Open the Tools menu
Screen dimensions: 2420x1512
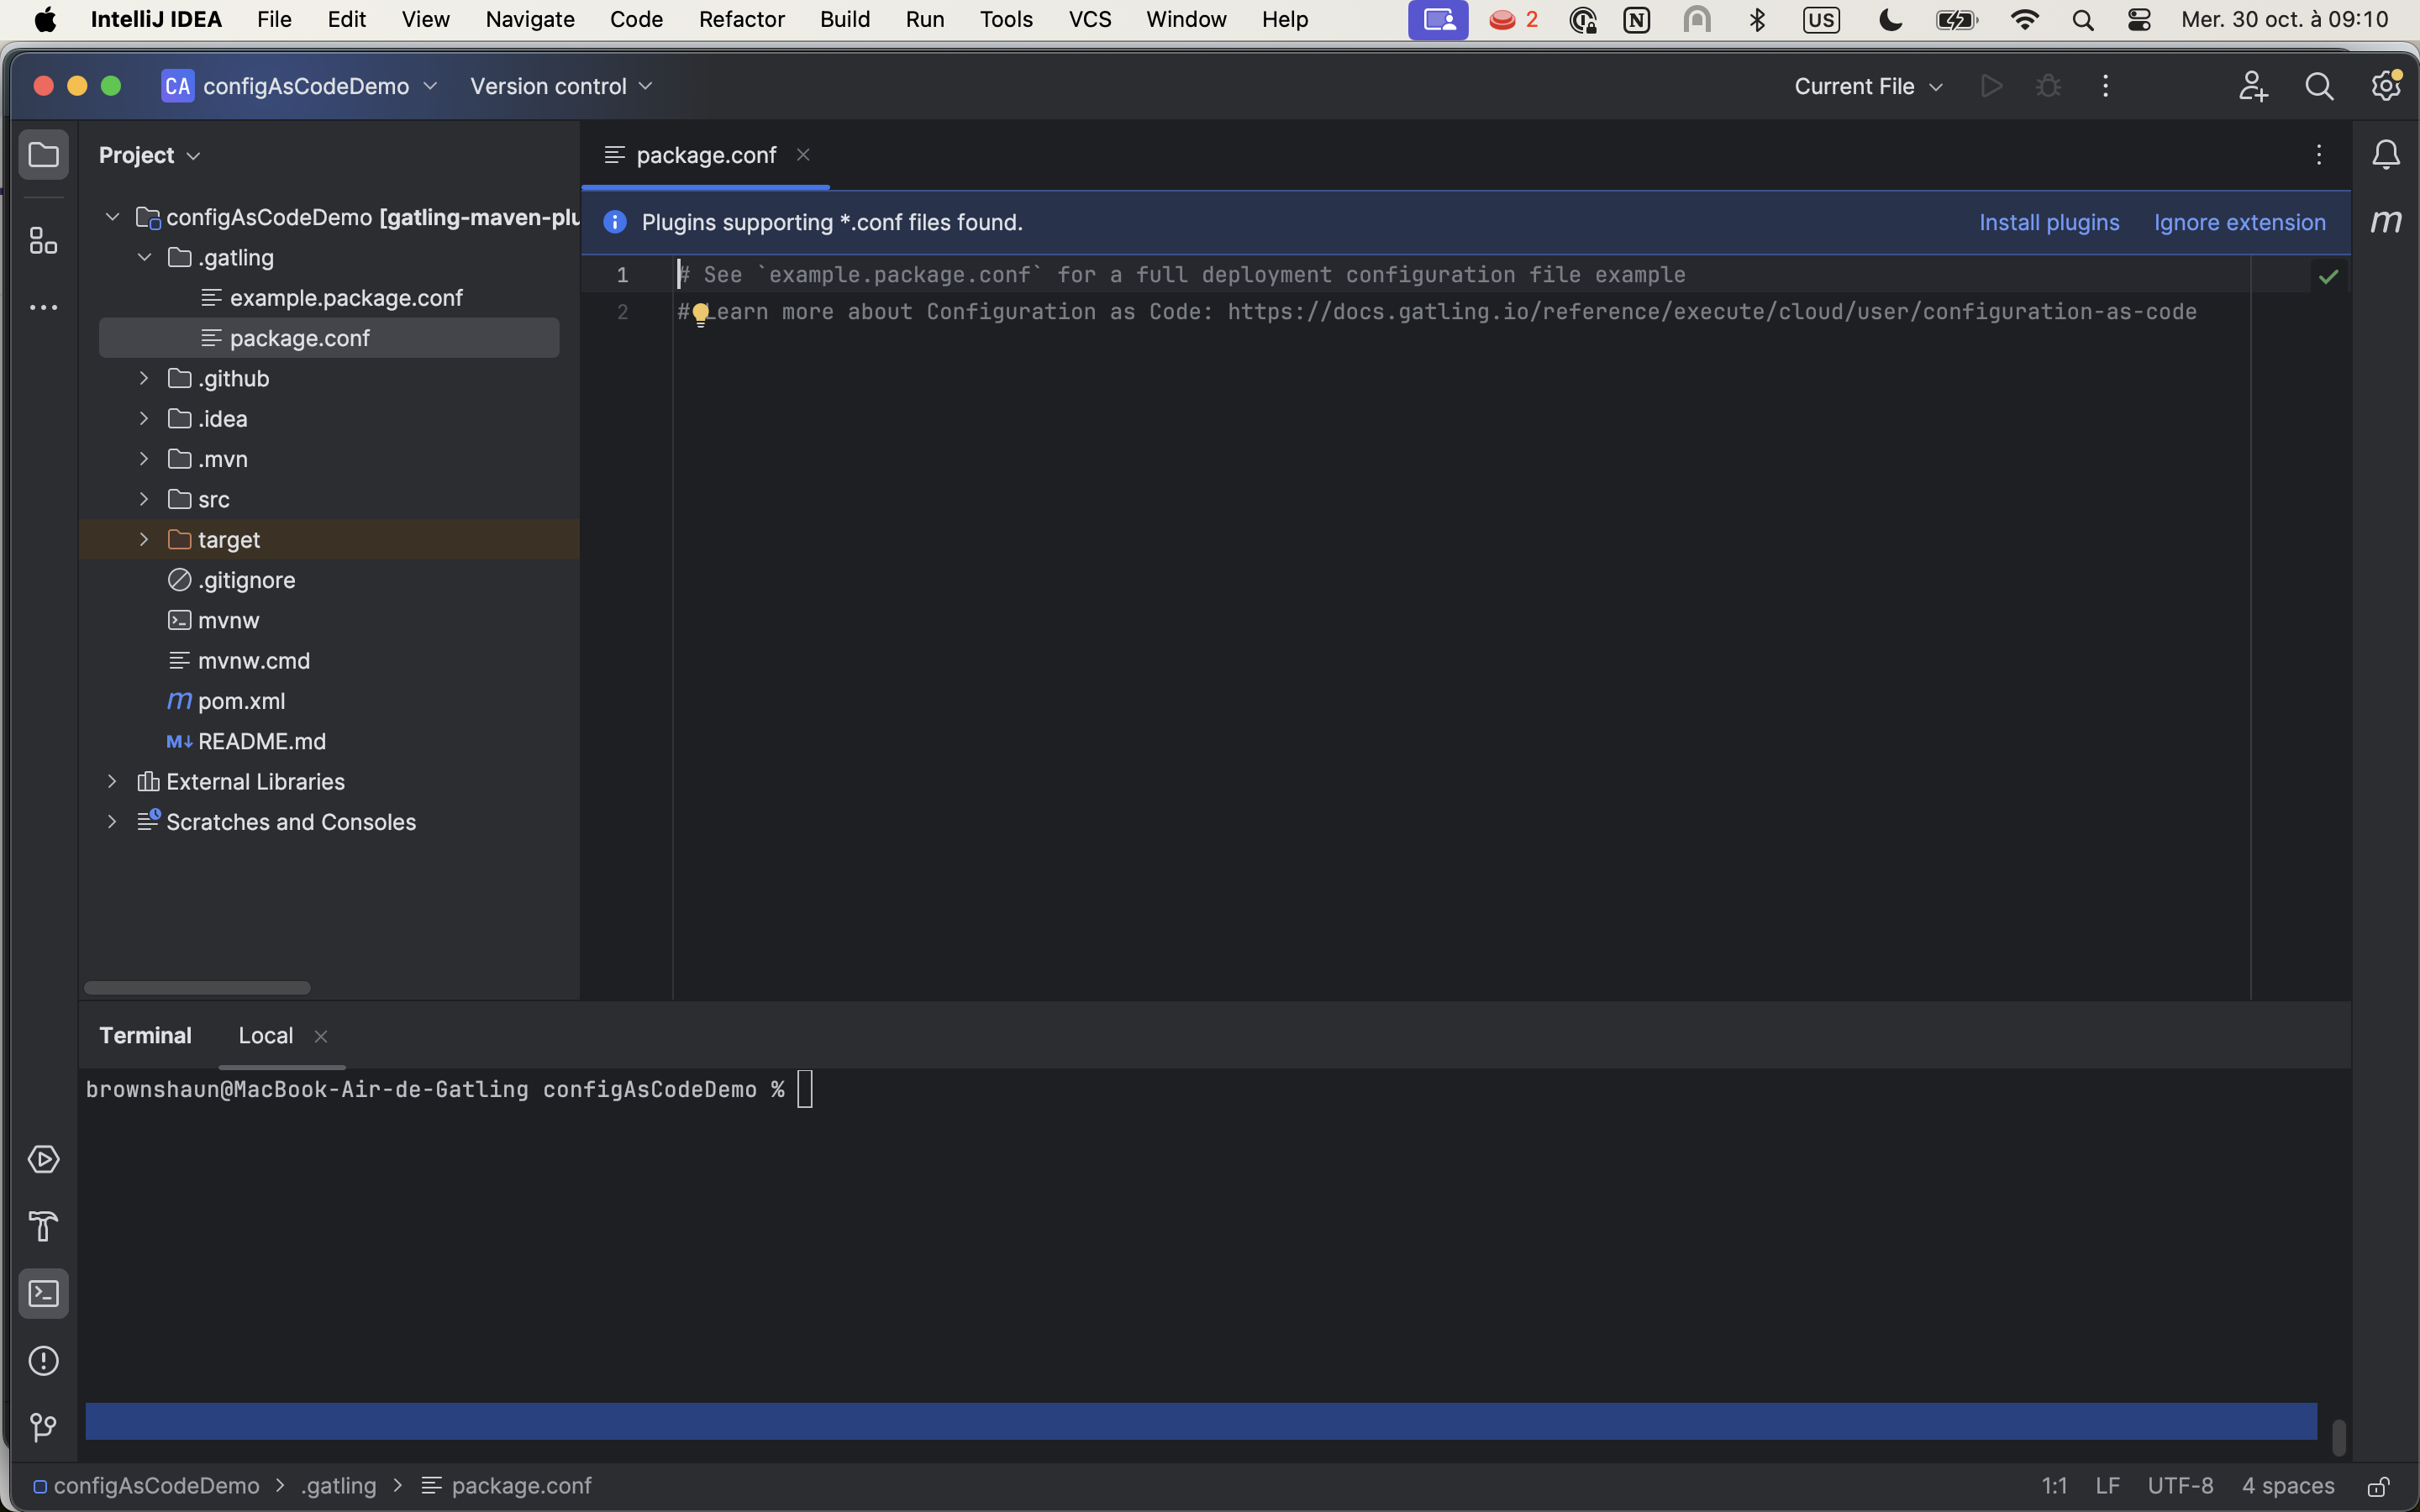tap(1006, 20)
